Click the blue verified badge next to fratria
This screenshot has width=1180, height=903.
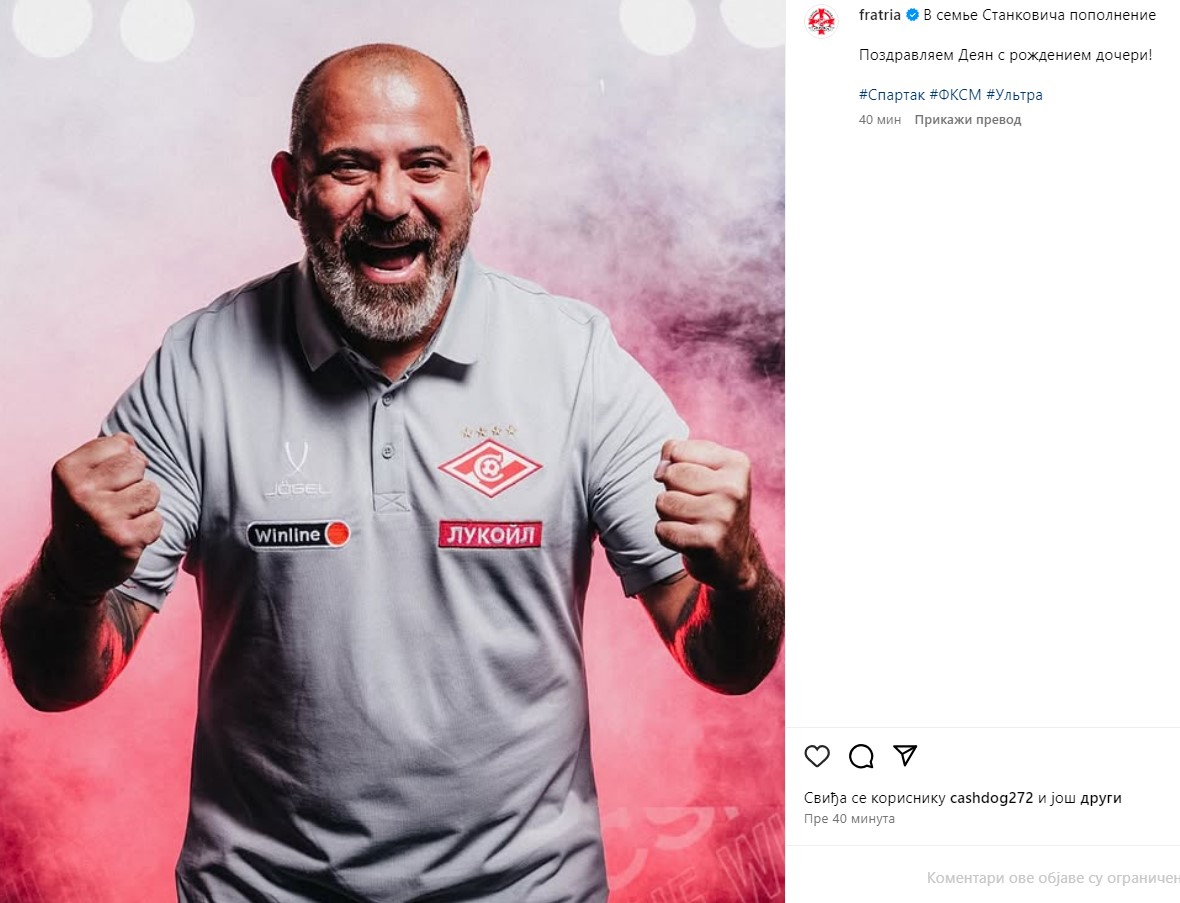click(912, 15)
